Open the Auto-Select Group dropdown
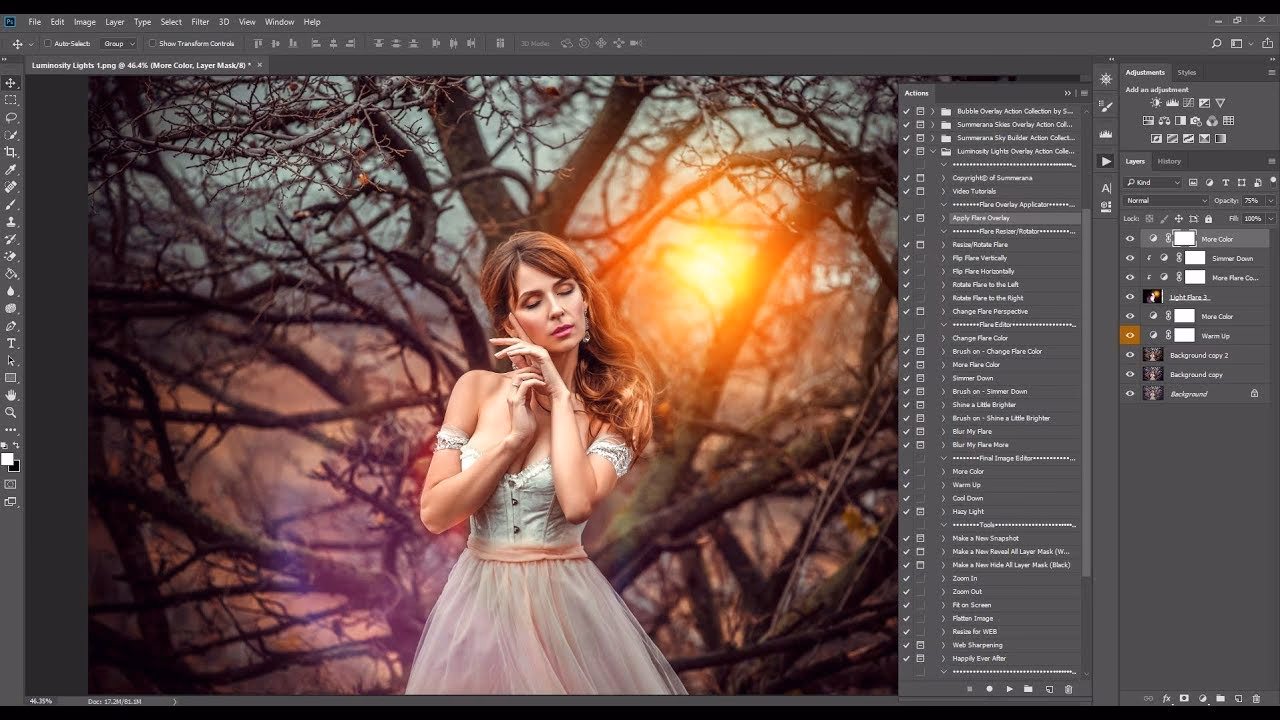 tap(118, 43)
